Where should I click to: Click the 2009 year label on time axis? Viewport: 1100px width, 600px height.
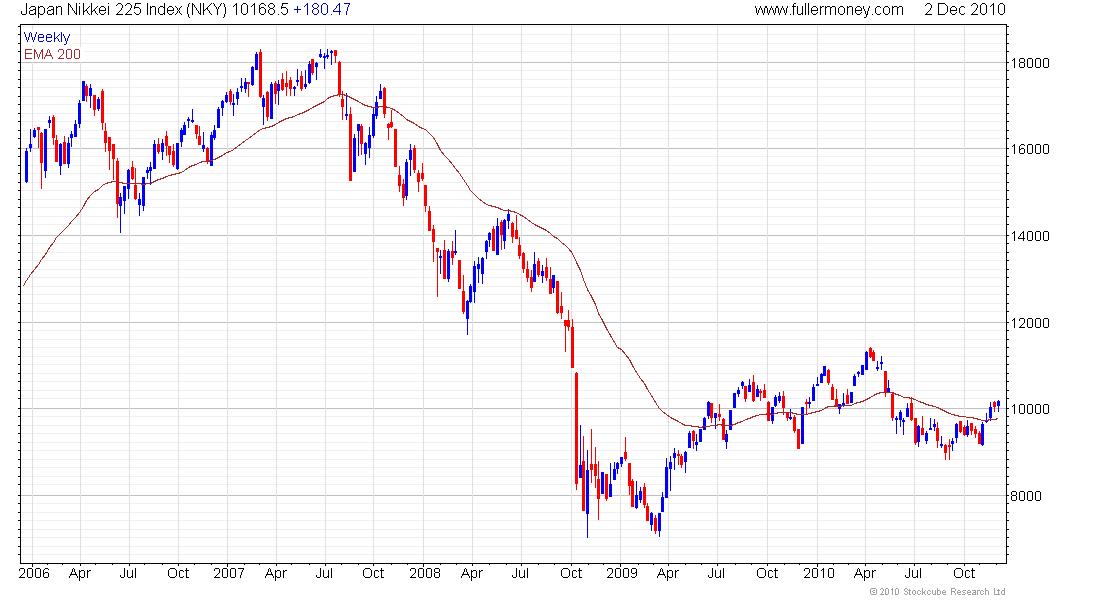click(x=622, y=573)
